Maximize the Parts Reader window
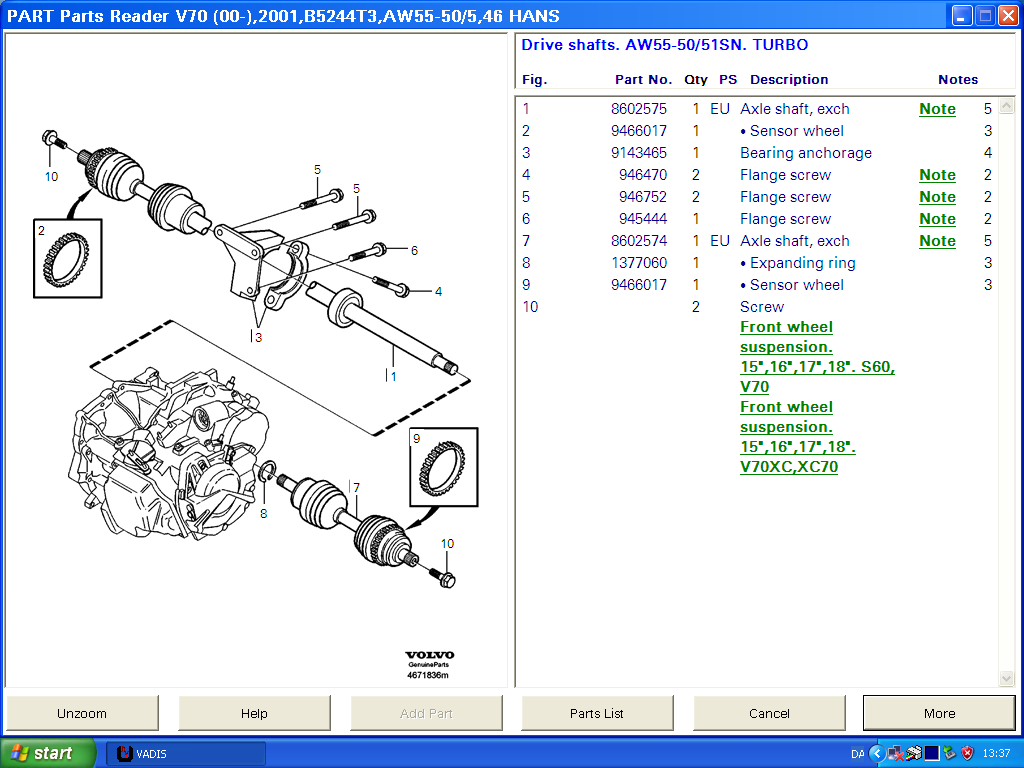Viewport: 1024px width, 768px height. pyautogui.click(x=985, y=16)
